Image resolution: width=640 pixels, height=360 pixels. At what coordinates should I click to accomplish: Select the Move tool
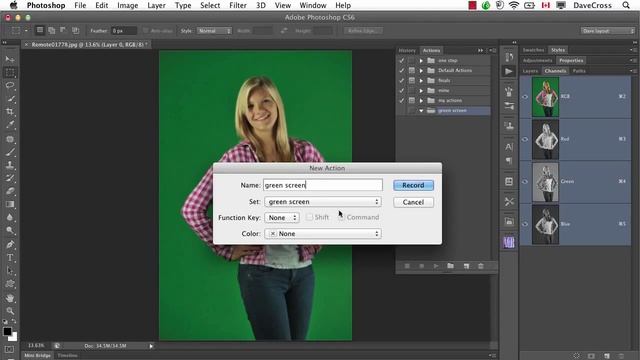tap(10, 59)
